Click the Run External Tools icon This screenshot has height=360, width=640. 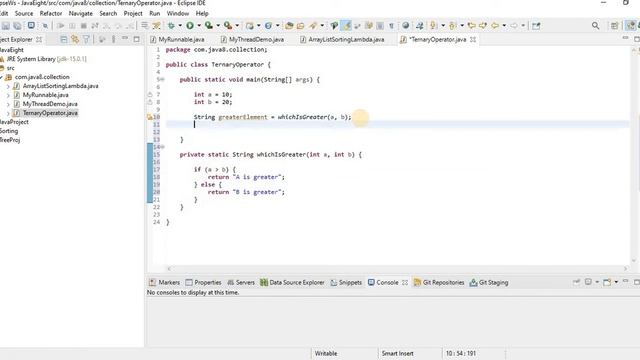coord(228,26)
